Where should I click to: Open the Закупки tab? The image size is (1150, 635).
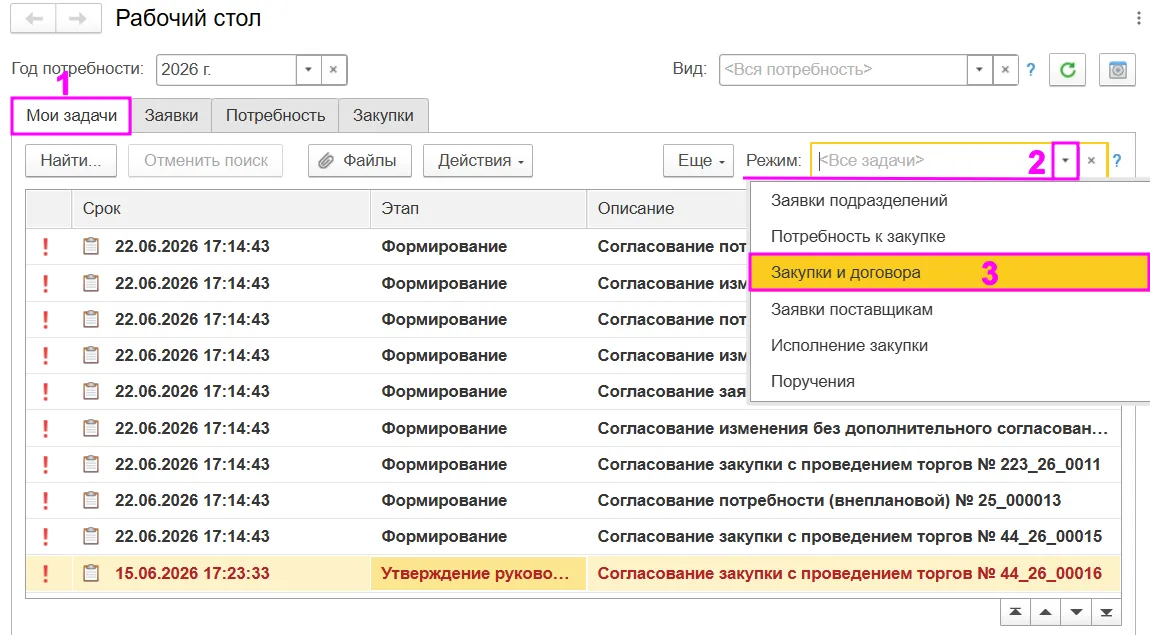pos(383,116)
